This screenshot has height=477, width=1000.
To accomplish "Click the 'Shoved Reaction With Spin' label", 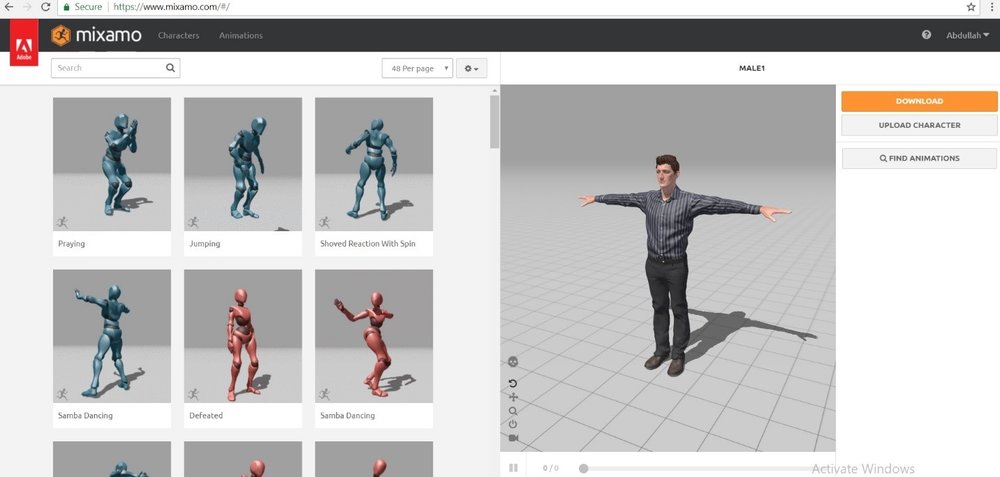I will pyautogui.click(x=367, y=244).
